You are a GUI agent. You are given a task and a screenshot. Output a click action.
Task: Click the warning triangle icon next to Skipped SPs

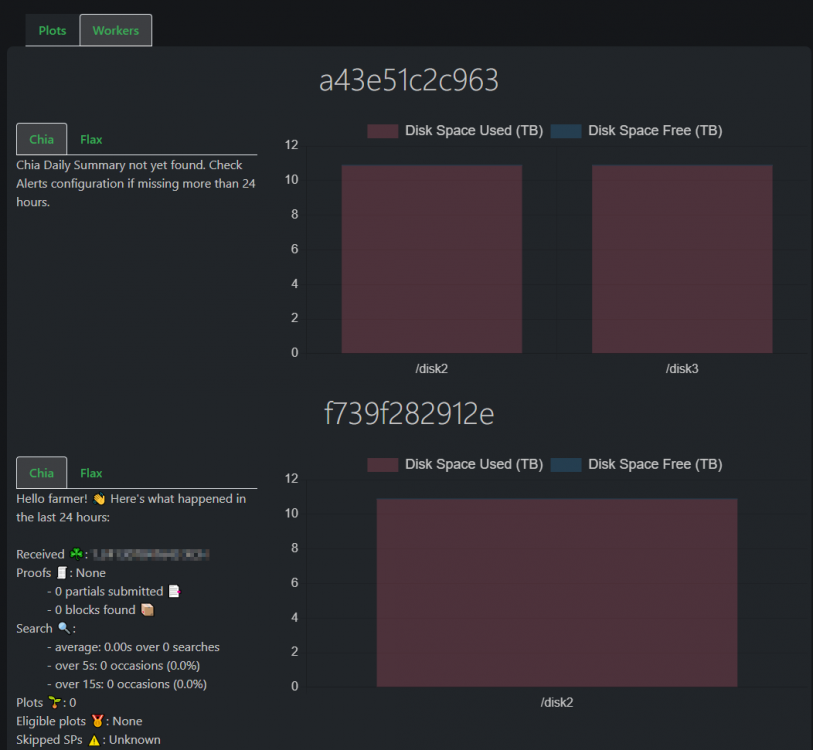click(94, 740)
